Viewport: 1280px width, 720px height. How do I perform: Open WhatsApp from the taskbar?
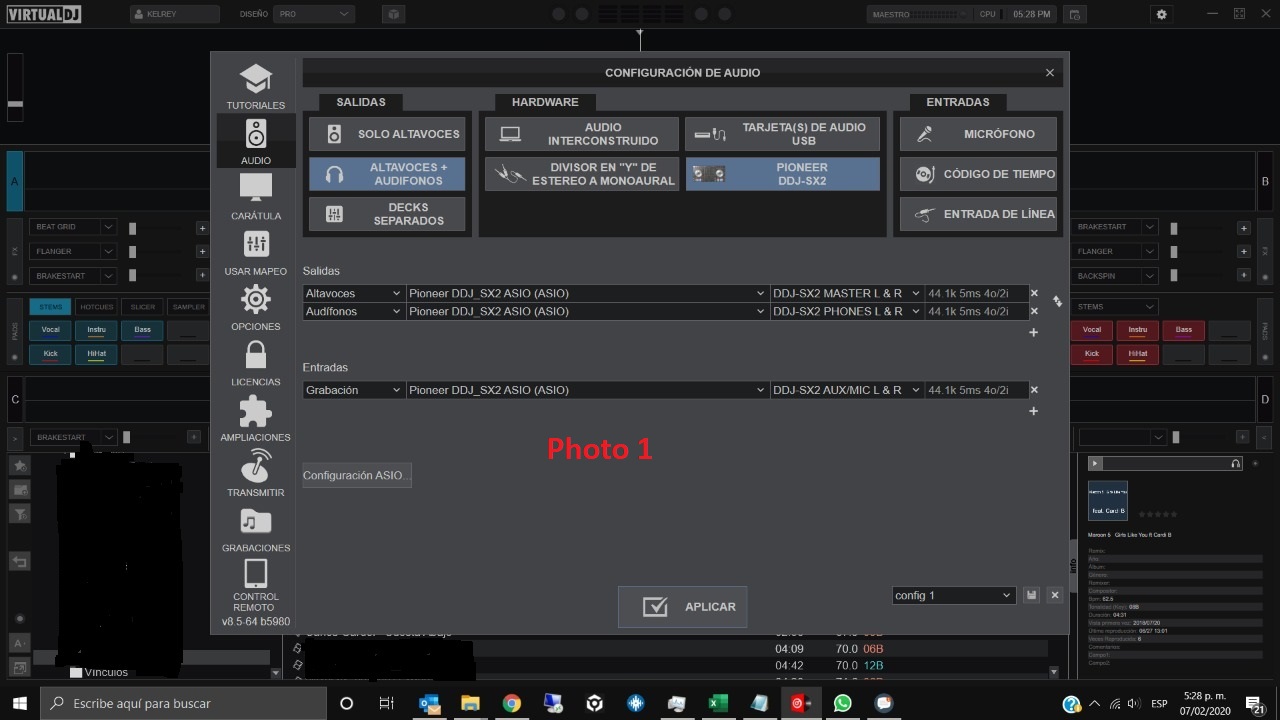pyautogui.click(x=842, y=703)
